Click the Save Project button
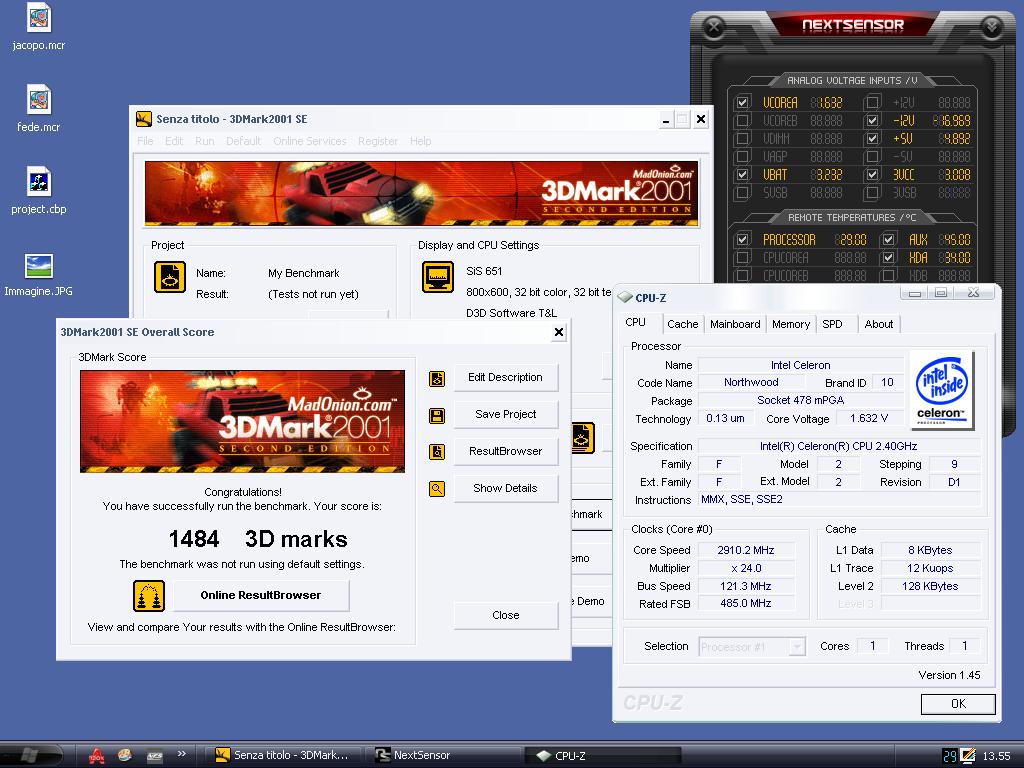 (505, 414)
